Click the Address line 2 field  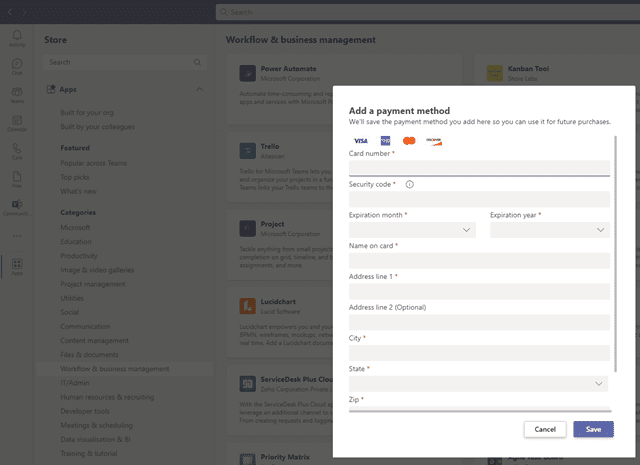pyautogui.click(x=479, y=323)
